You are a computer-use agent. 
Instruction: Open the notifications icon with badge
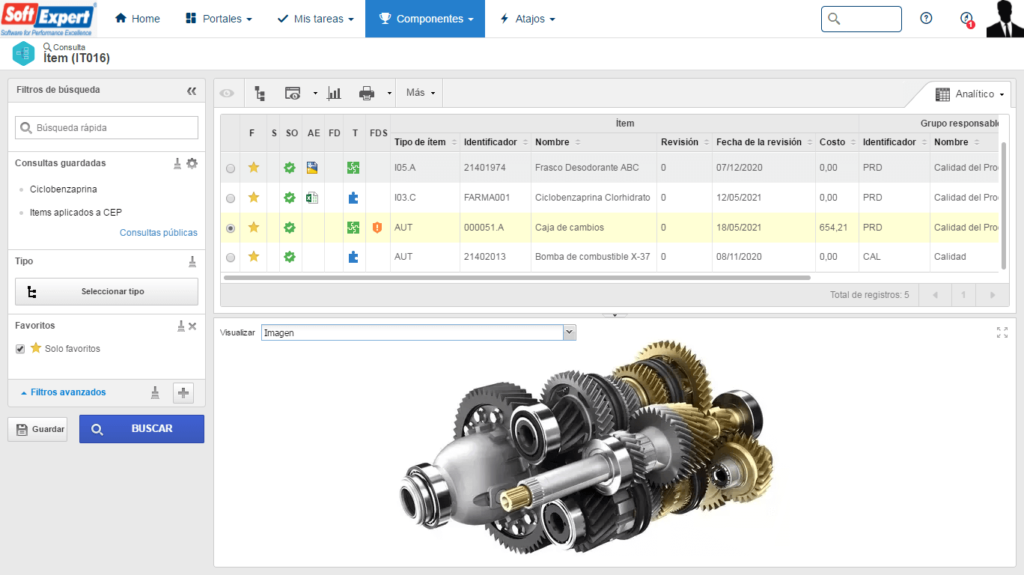pos(967,19)
